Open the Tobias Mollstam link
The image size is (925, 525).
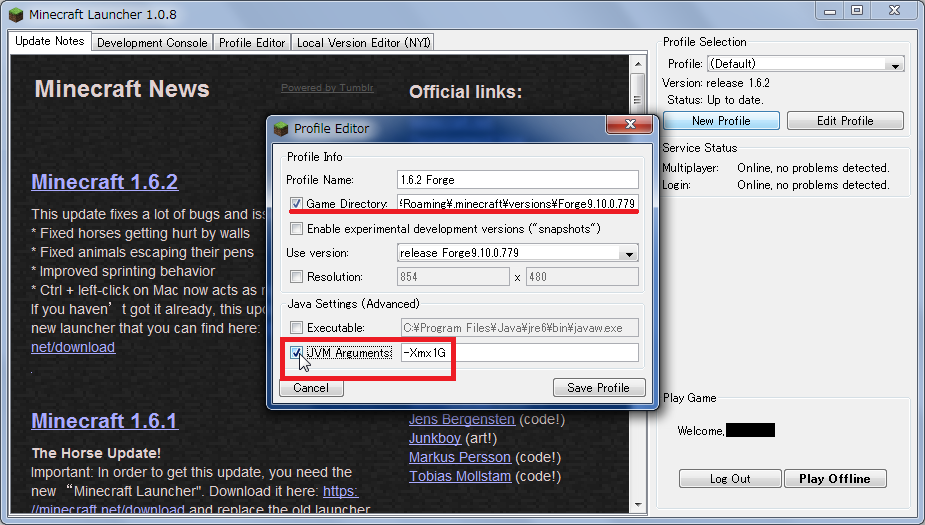[460, 476]
